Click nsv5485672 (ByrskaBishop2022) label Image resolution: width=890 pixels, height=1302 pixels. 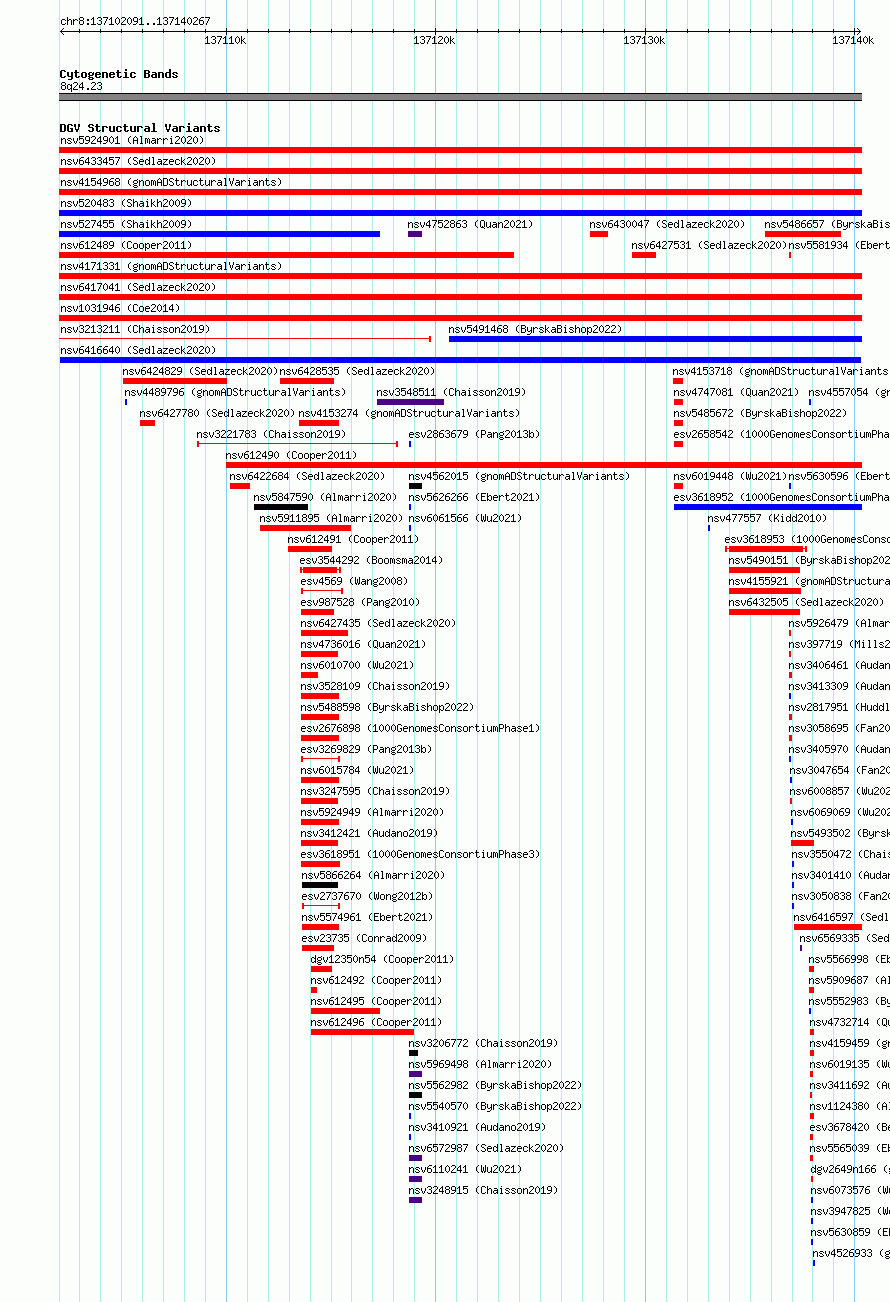click(x=760, y=413)
